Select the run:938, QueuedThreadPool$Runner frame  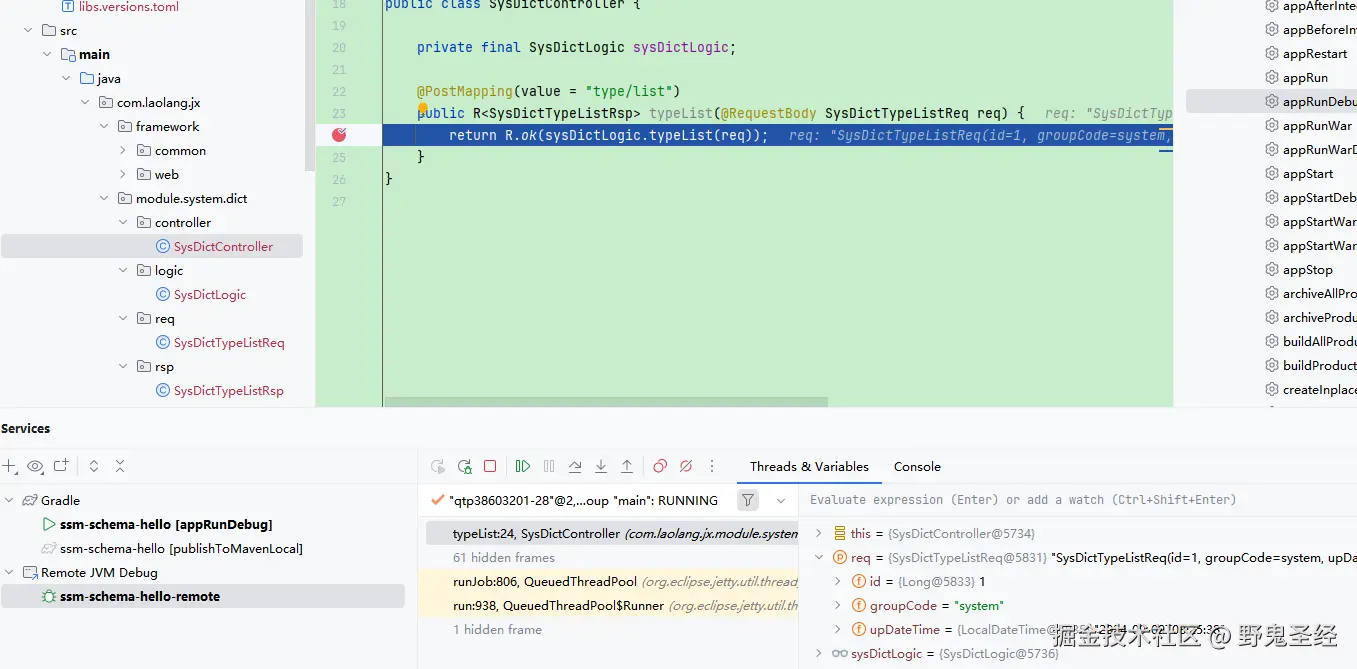[612, 606]
